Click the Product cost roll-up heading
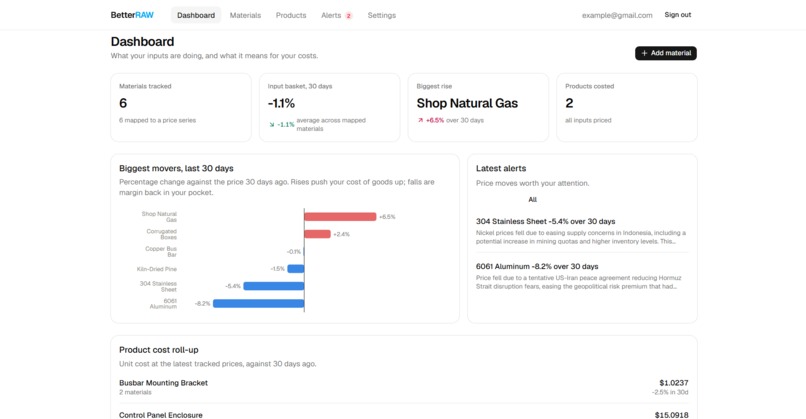 pos(159,350)
